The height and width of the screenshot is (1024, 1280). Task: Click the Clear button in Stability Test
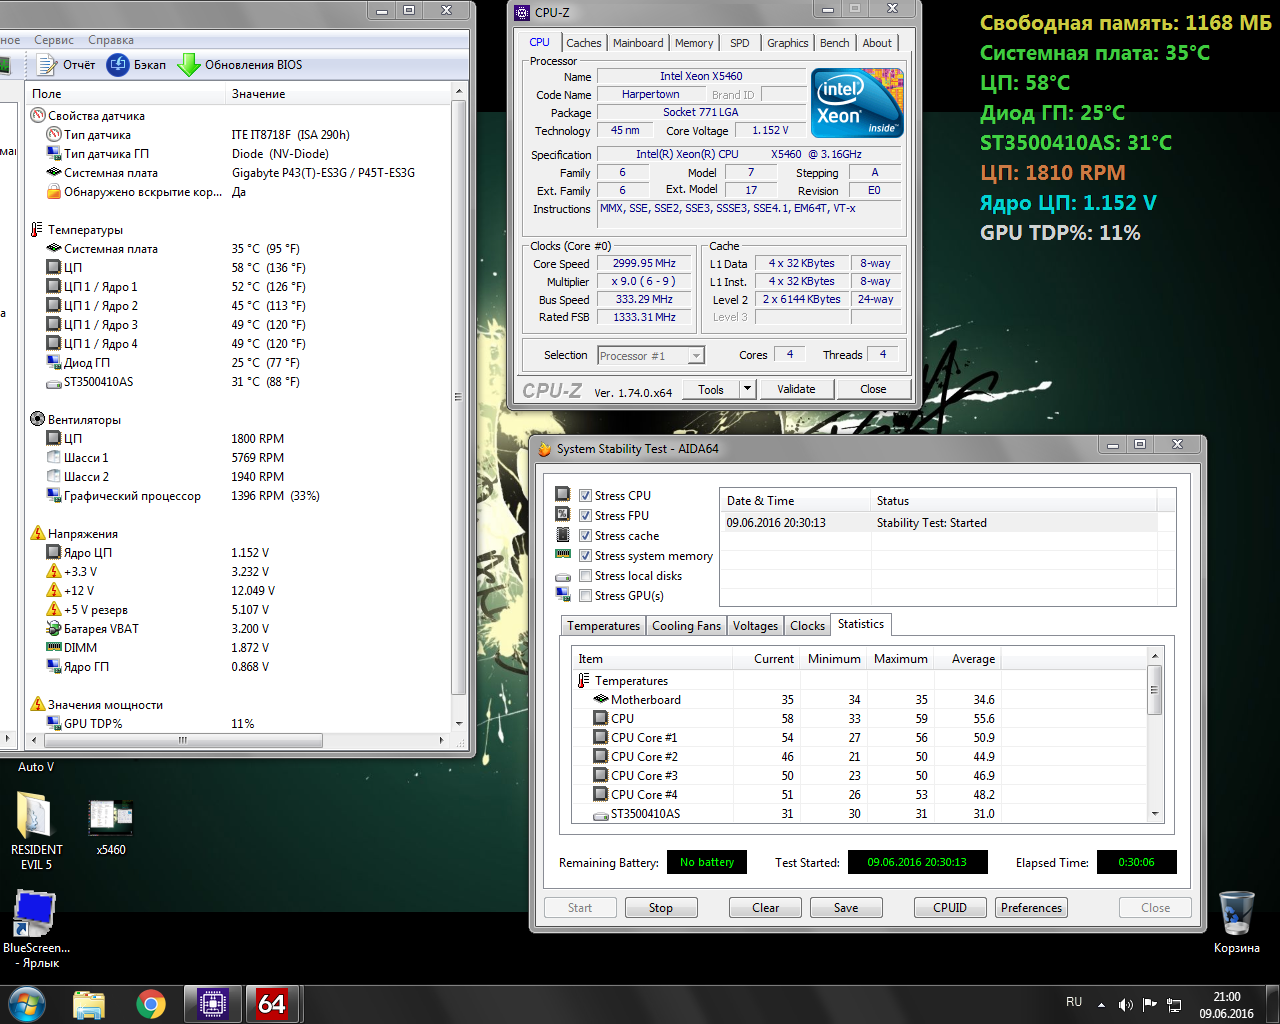click(x=765, y=908)
